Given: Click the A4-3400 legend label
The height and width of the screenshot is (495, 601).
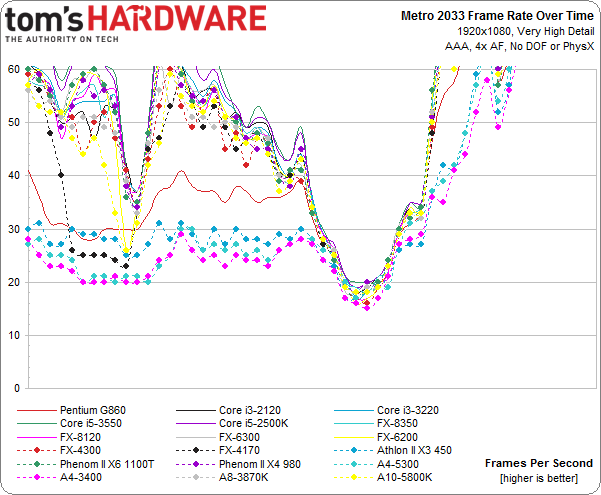Looking at the screenshot, I should pyautogui.click(x=81, y=477).
